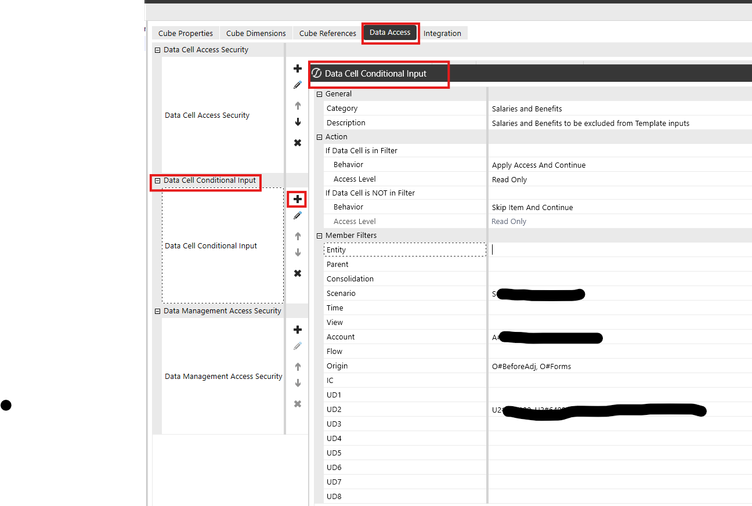Go to the Cube Dimensions tab
Viewport: 752px width, 506px height.
pyautogui.click(x=256, y=33)
